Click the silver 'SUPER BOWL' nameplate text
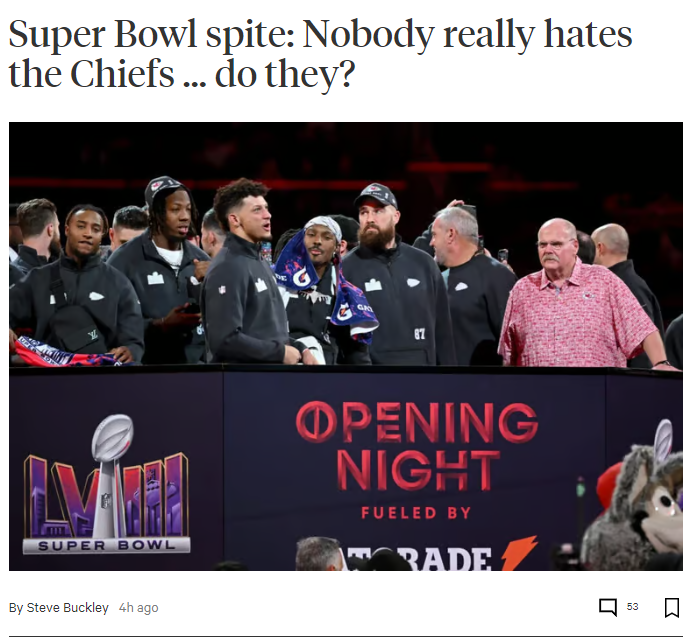Screen dimensions: 690x642 click(x=106, y=546)
